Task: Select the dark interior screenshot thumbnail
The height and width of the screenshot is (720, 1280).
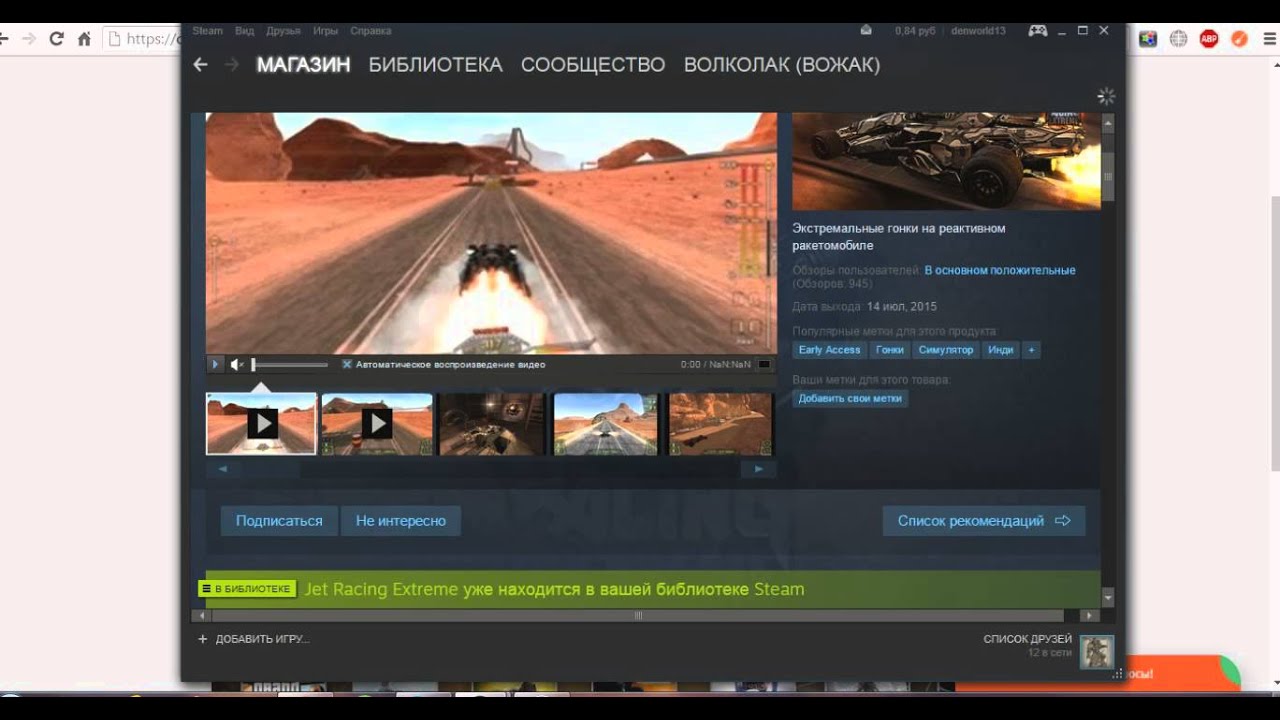Action: [x=491, y=424]
